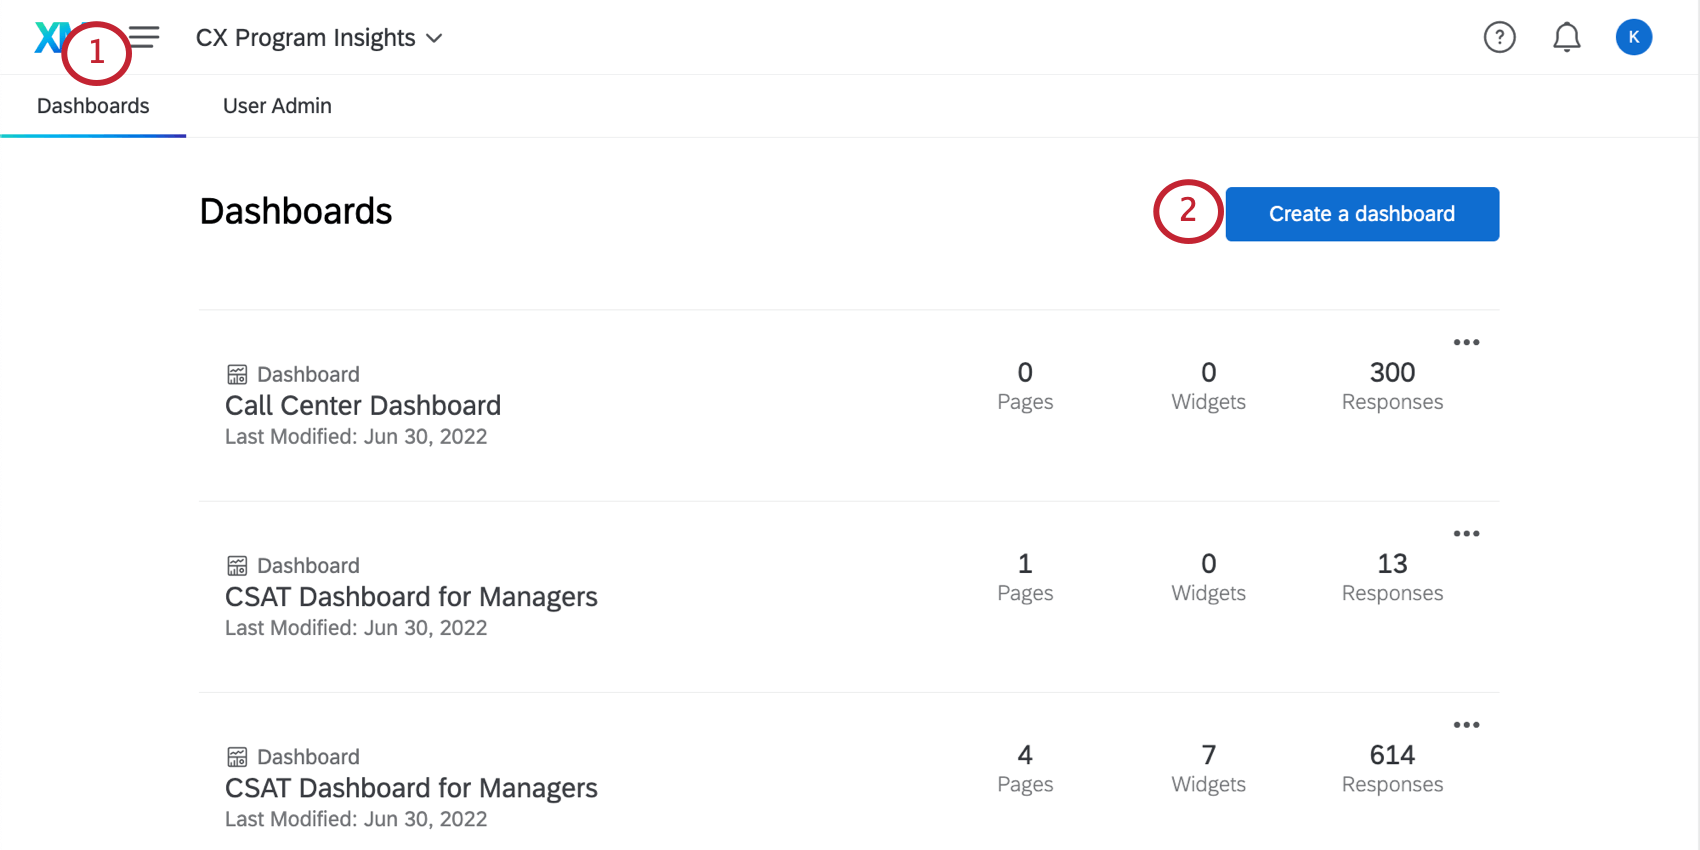
Task: Click the Dashboards page heading
Action: coord(295,211)
